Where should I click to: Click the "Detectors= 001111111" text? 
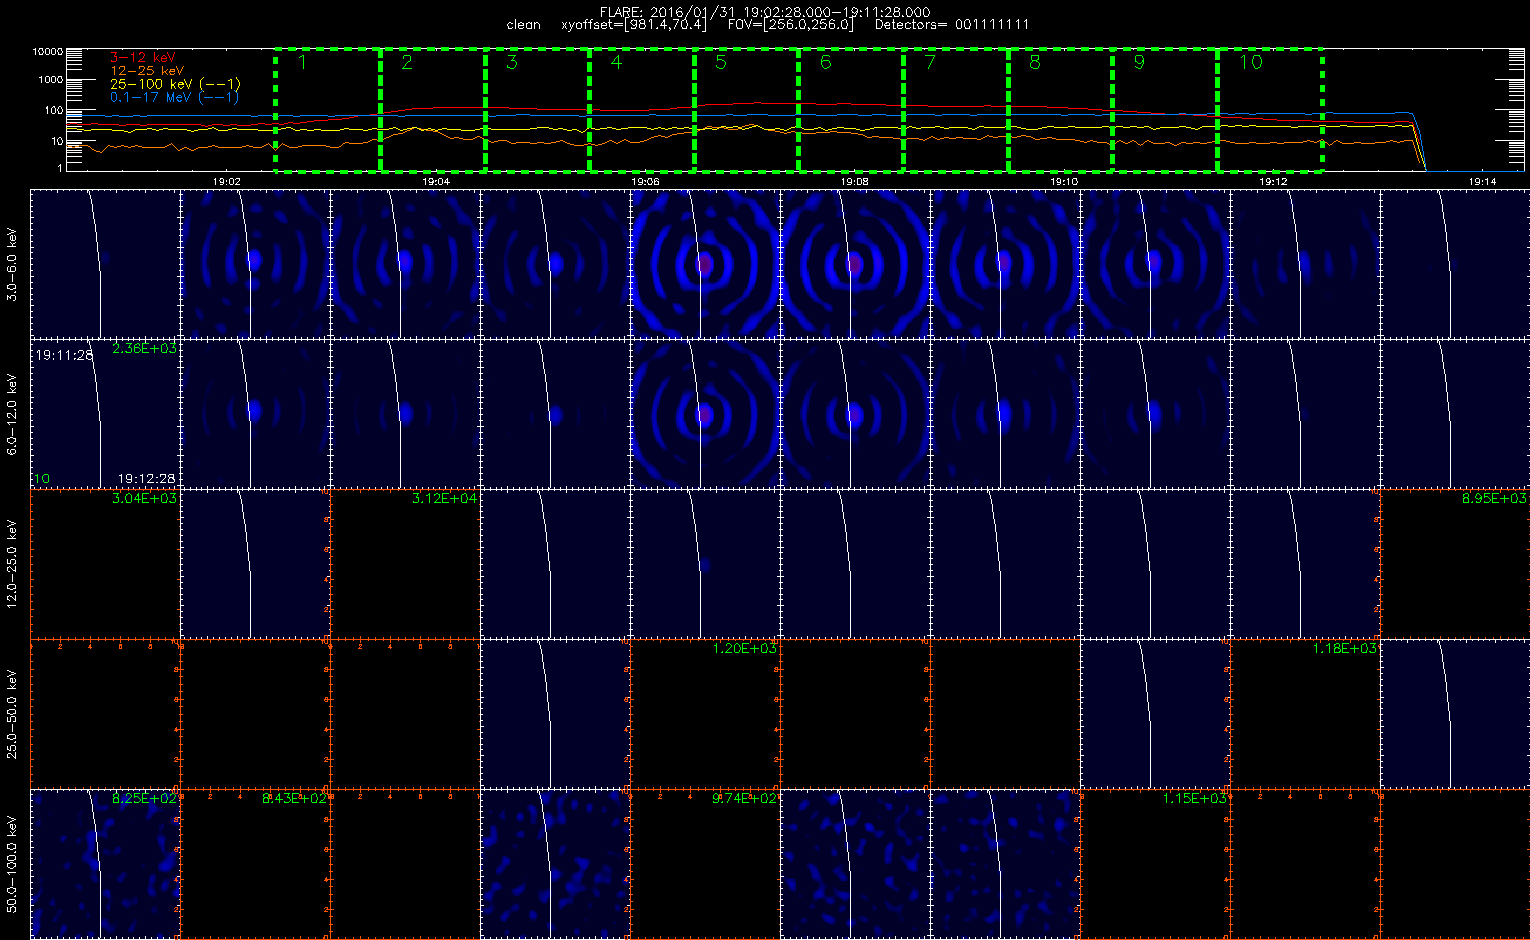[x=951, y=25]
